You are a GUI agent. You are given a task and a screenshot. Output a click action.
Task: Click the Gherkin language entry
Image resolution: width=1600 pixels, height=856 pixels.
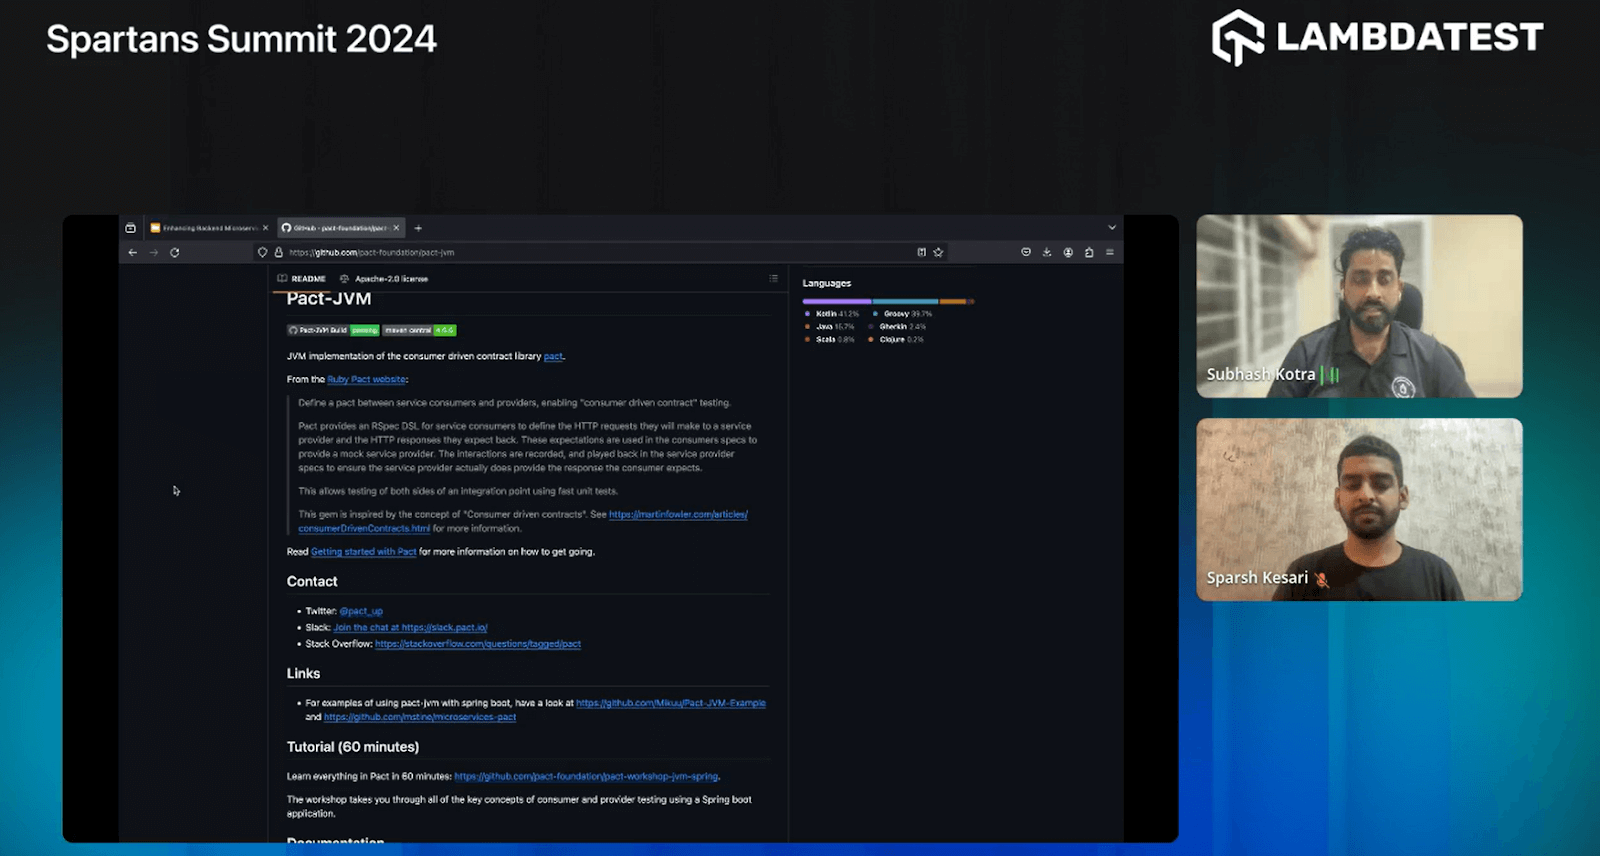897,327
